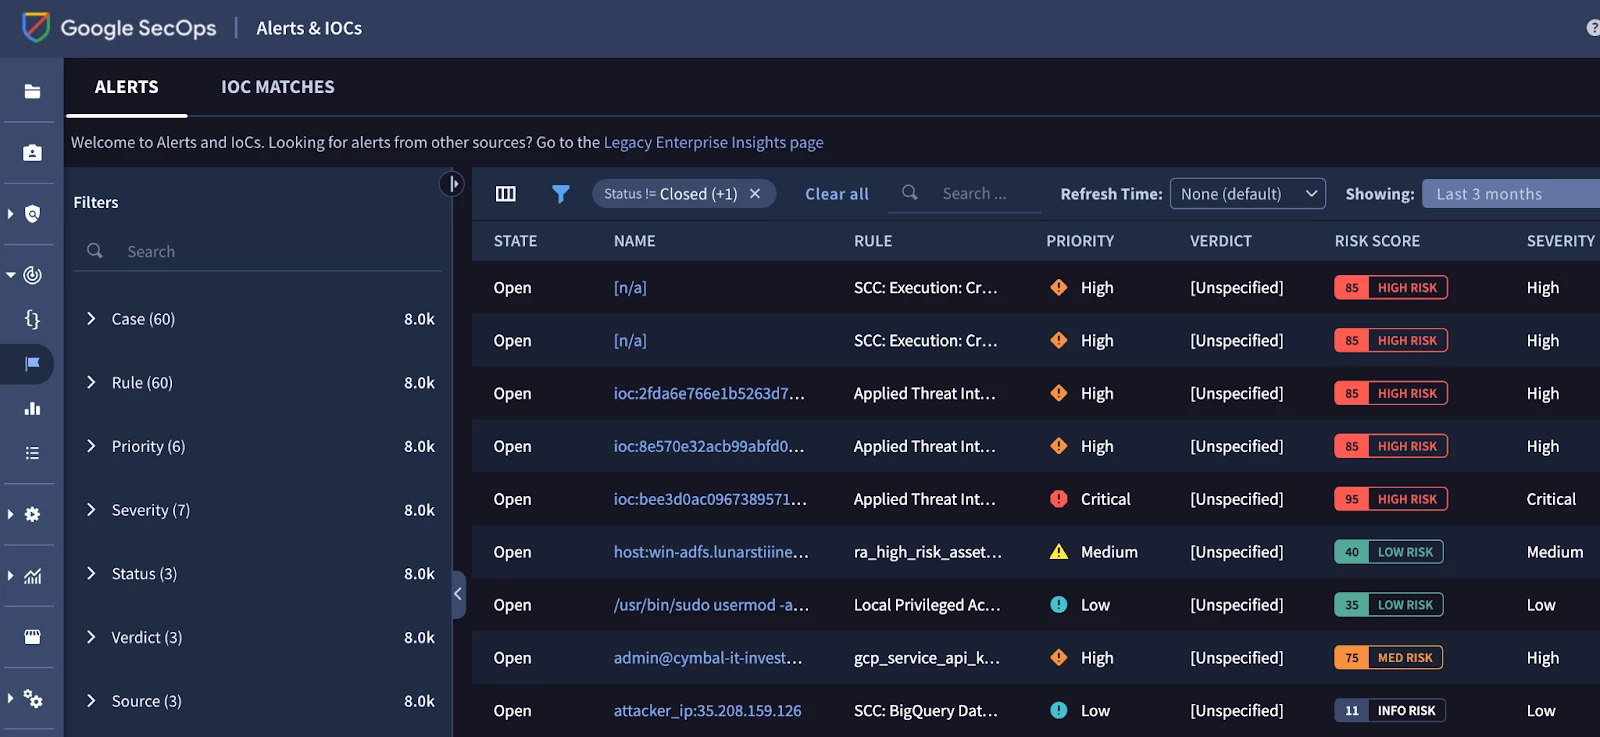
Task: Sort by the STATE column header
Action: click(515, 241)
